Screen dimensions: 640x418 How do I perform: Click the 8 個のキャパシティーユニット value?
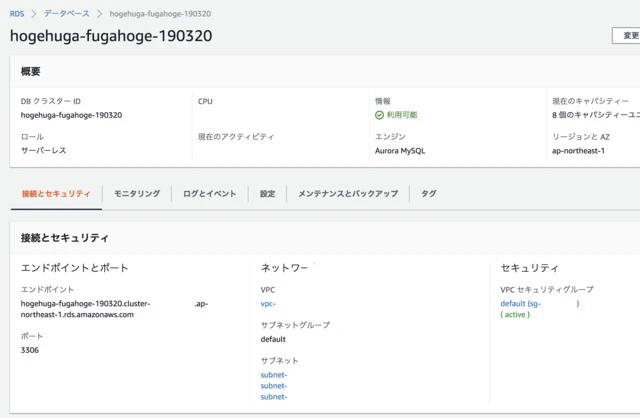click(x=596, y=115)
